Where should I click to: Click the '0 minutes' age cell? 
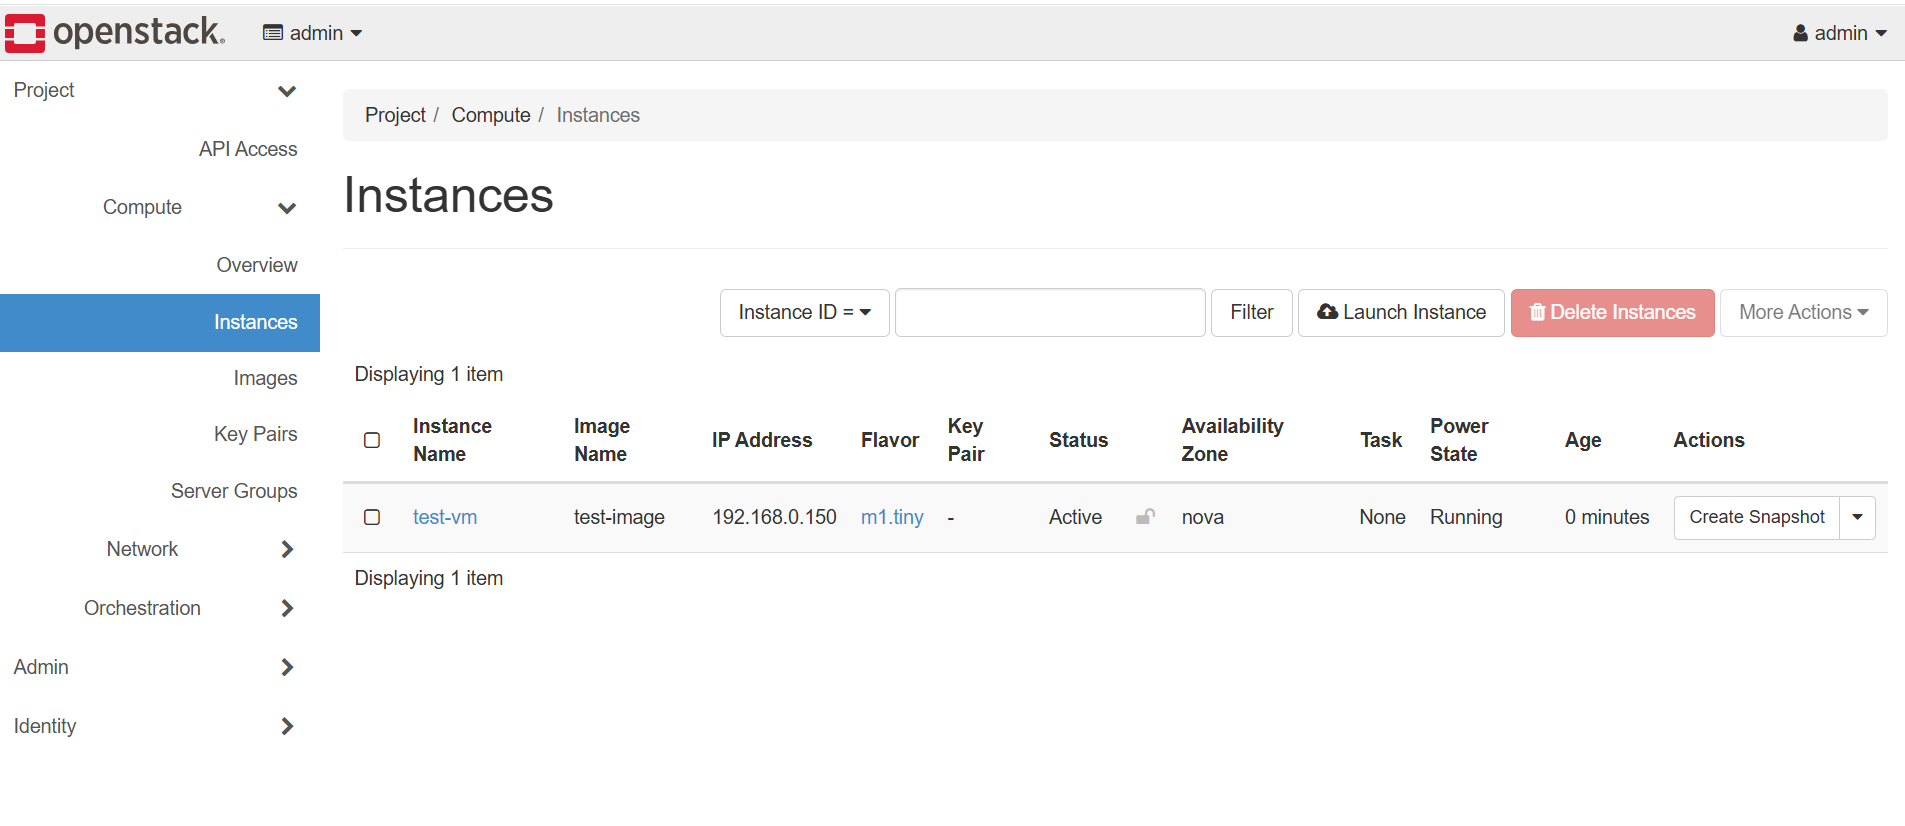pyautogui.click(x=1607, y=517)
